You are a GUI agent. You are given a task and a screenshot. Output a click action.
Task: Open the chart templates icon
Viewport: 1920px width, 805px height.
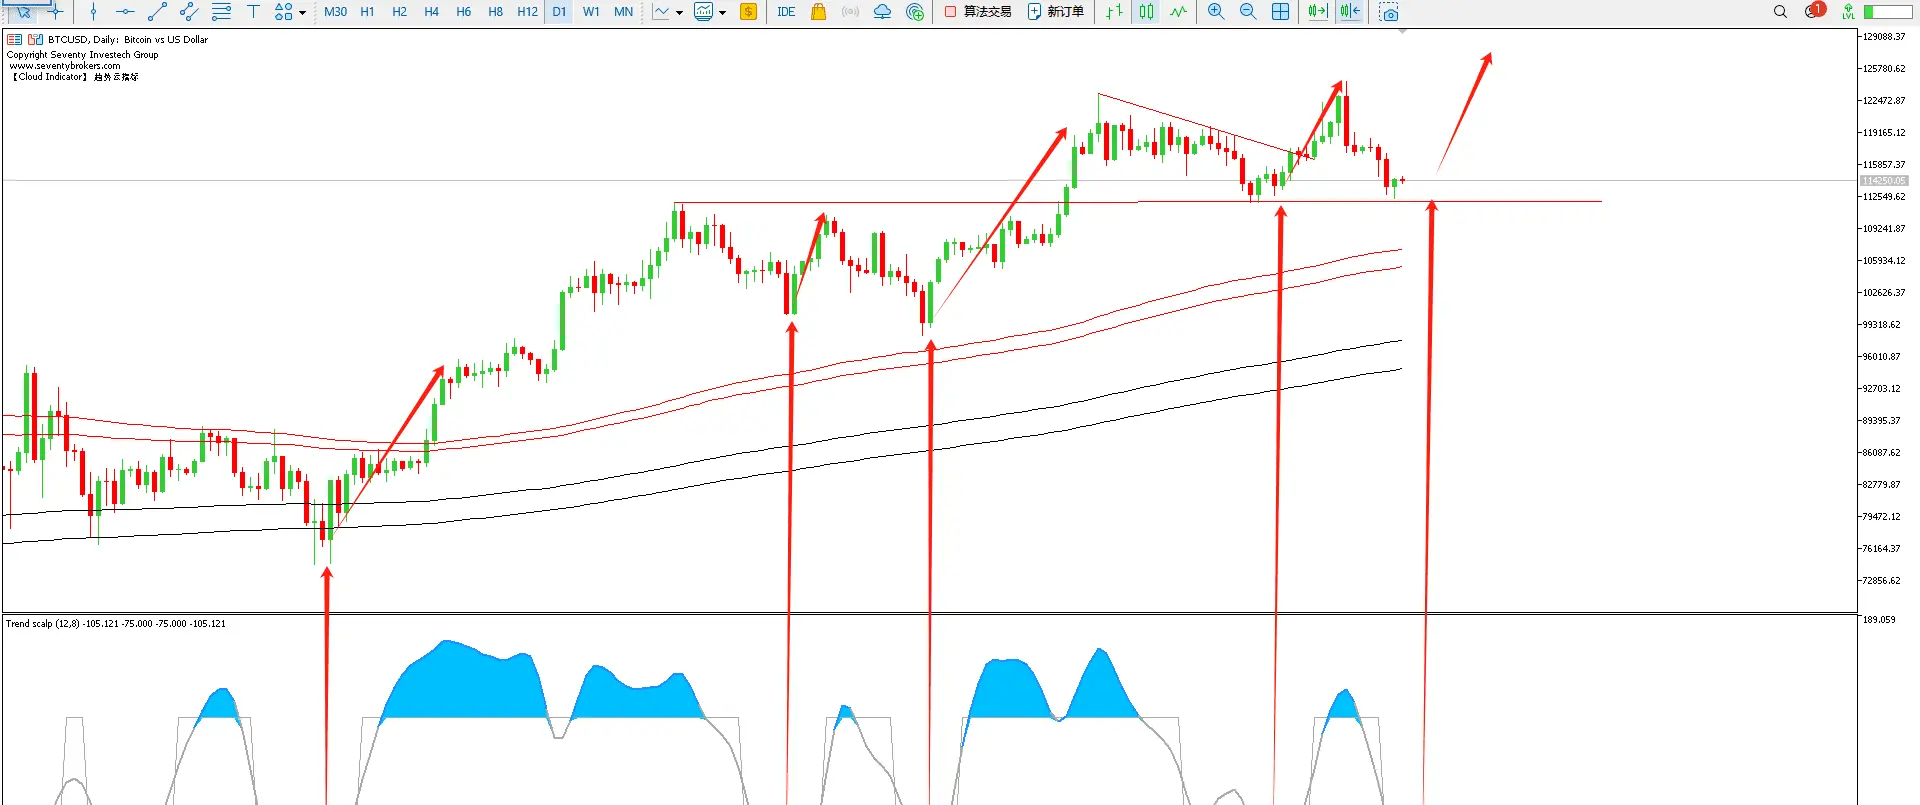coord(704,12)
